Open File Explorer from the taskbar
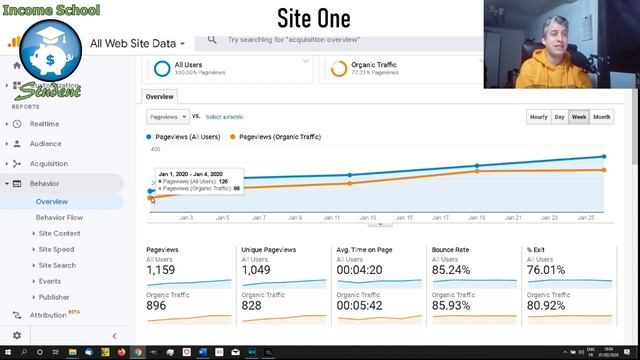The image size is (640, 360). [x=73, y=352]
